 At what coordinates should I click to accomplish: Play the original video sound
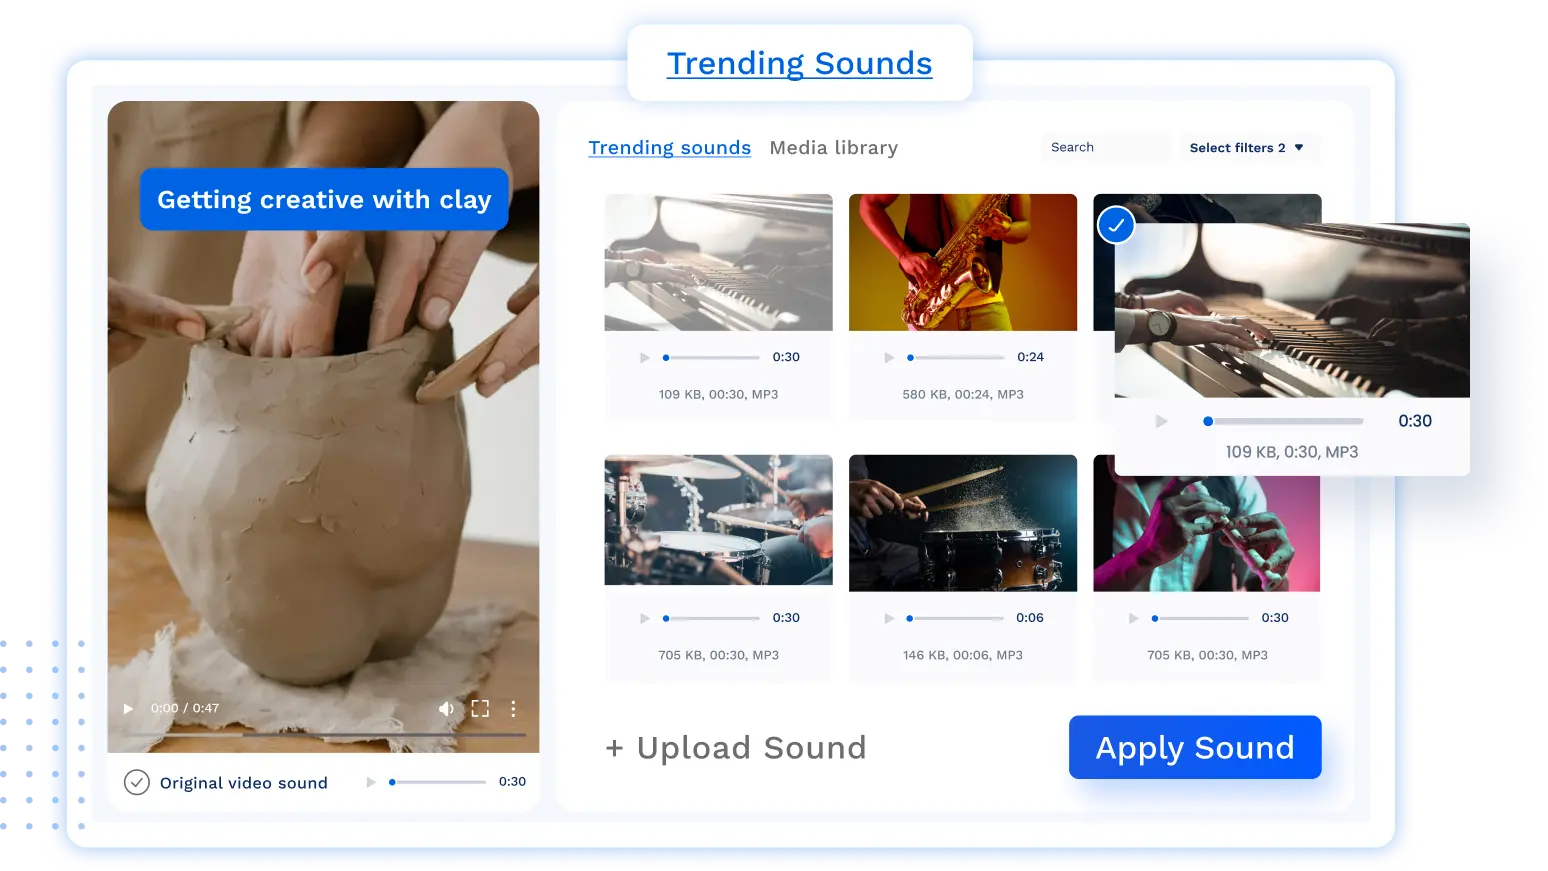371,781
